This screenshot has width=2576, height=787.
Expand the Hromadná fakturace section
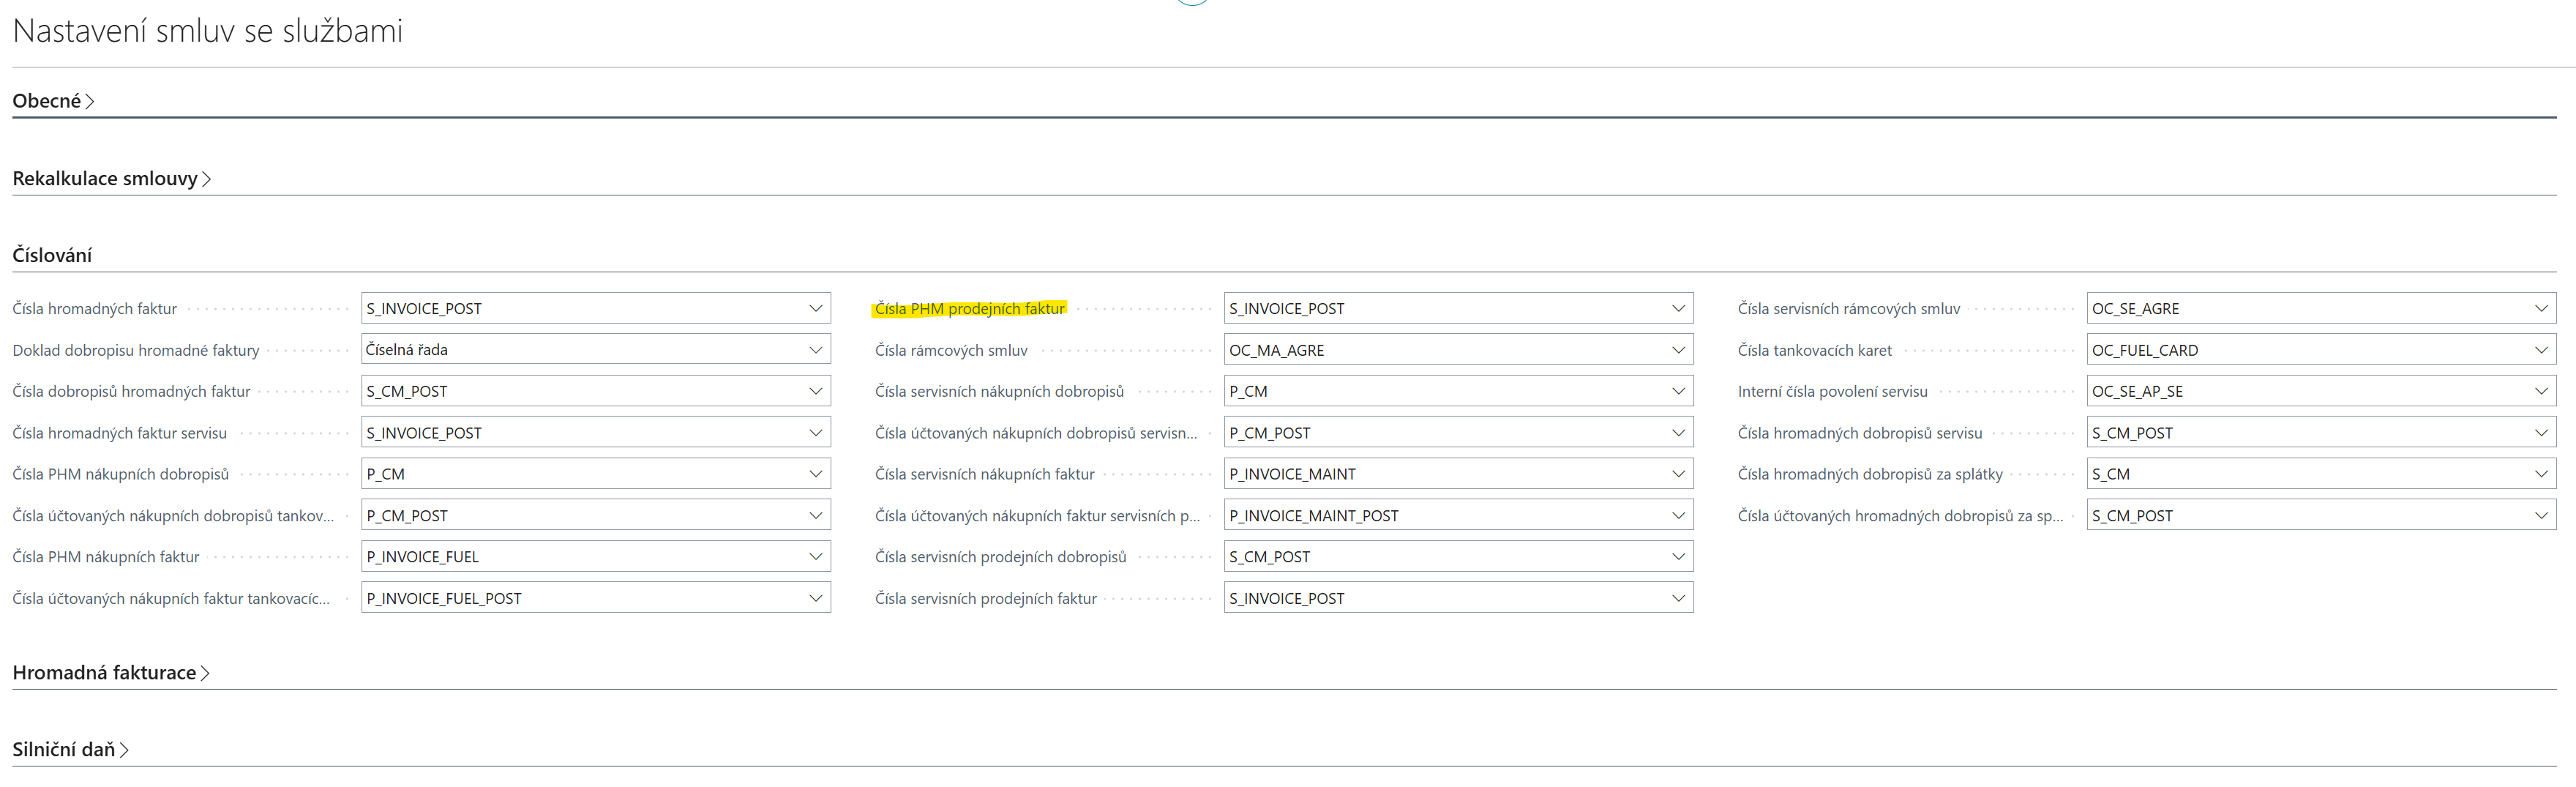109,673
